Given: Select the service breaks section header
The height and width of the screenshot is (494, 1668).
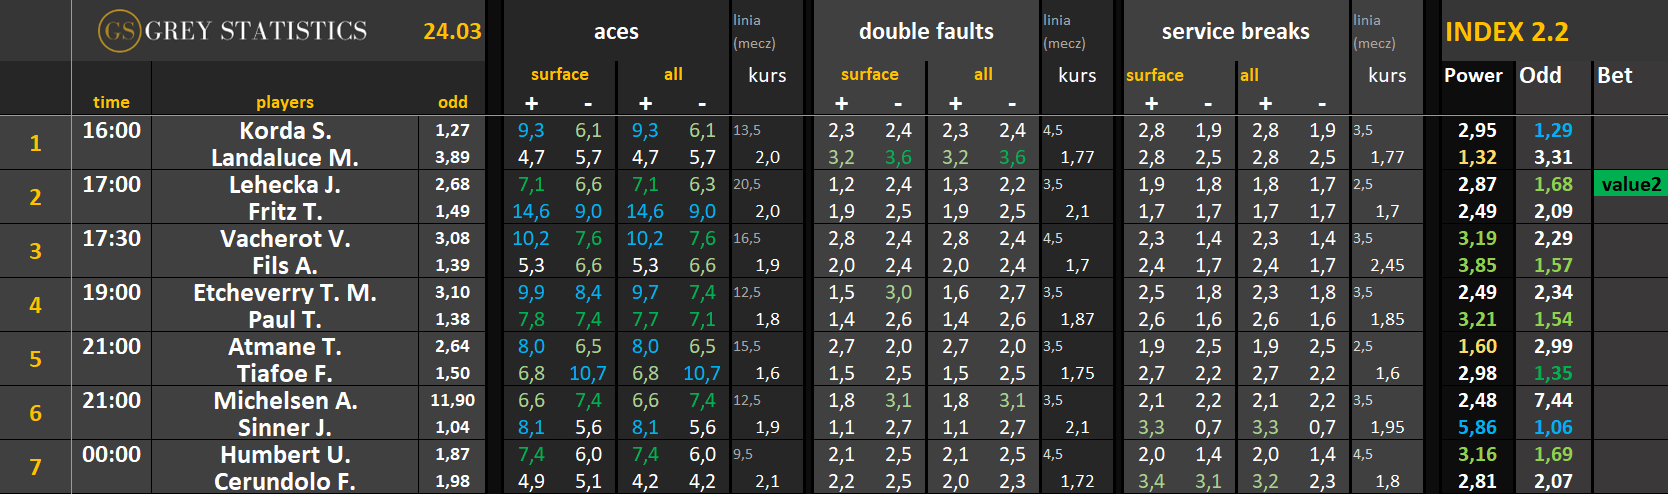Looking at the screenshot, I should (x=1235, y=32).
